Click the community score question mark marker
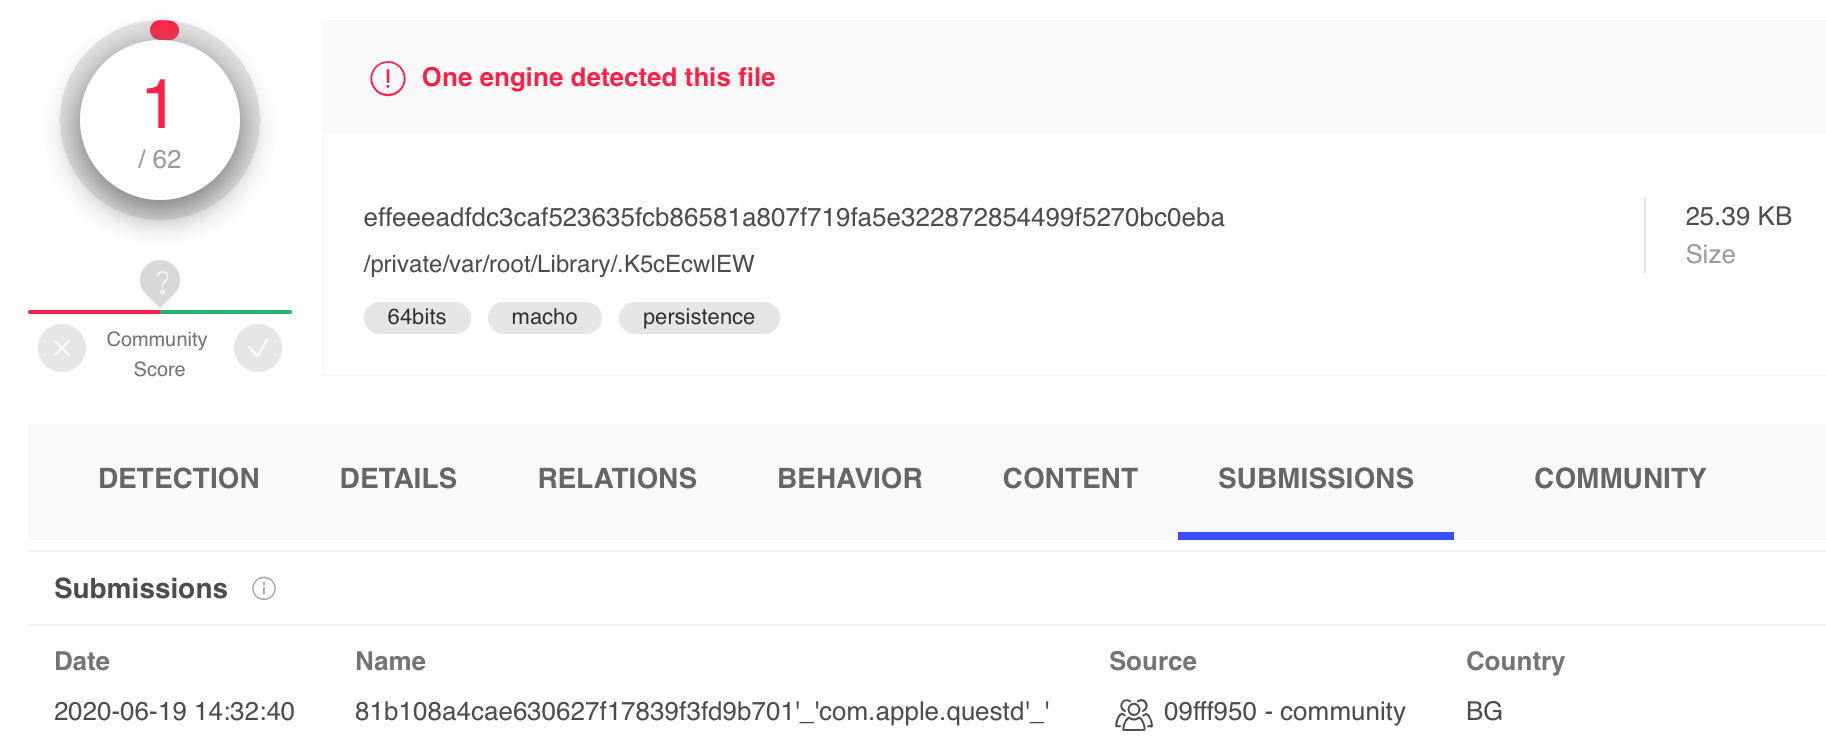Image resolution: width=1826 pixels, height=754 pixels. [x=160, y=282]
